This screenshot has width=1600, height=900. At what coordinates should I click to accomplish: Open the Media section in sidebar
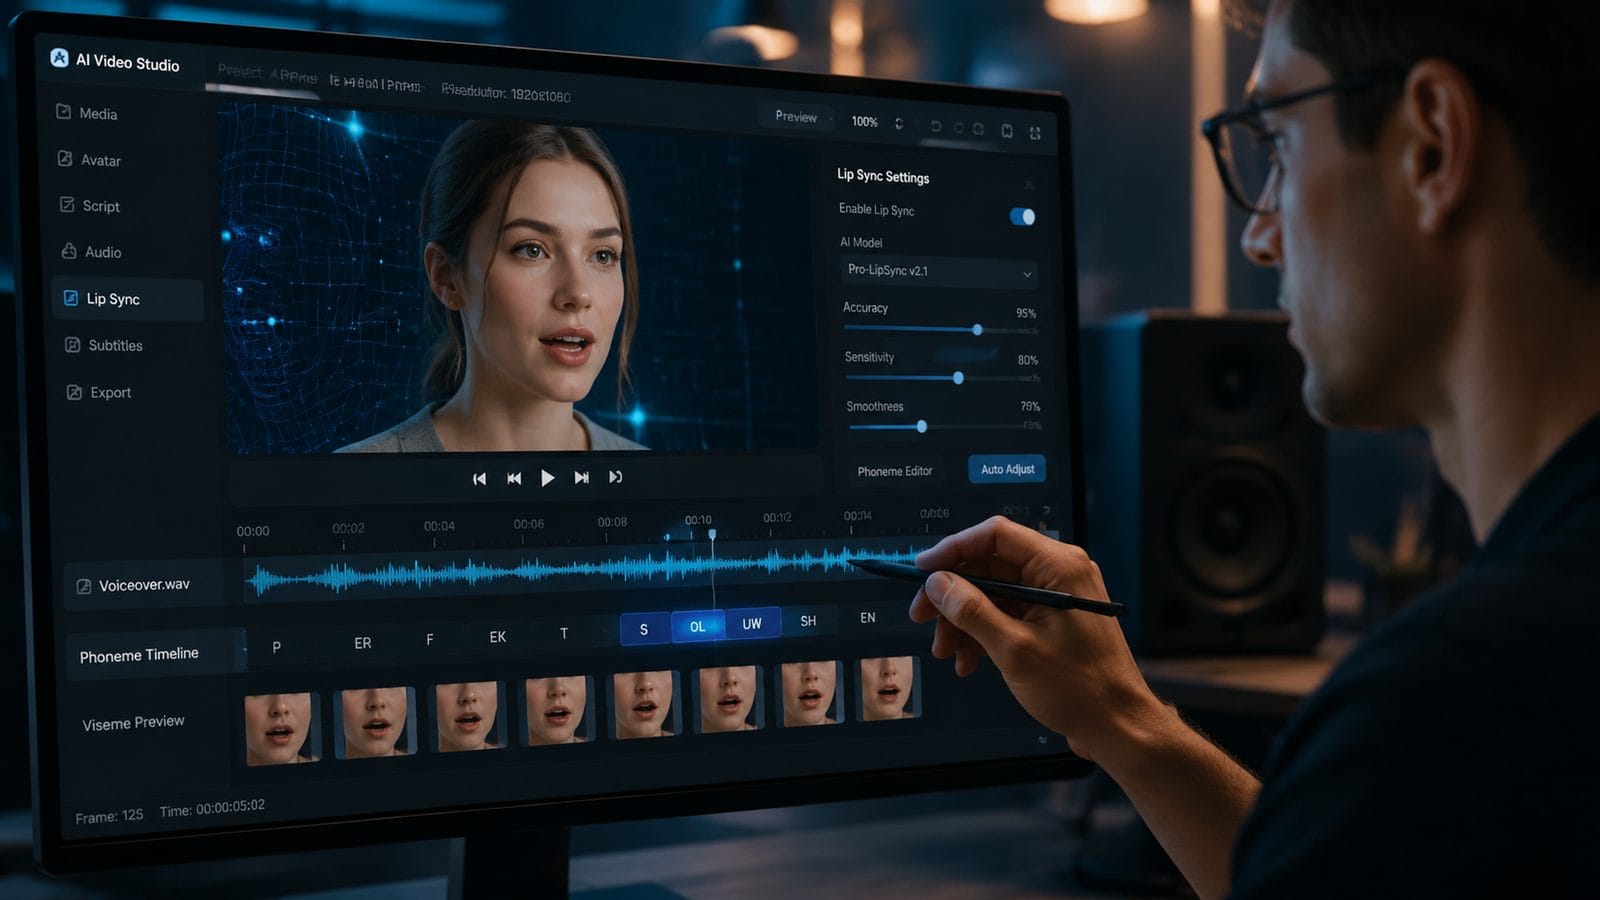click(87, 113)
